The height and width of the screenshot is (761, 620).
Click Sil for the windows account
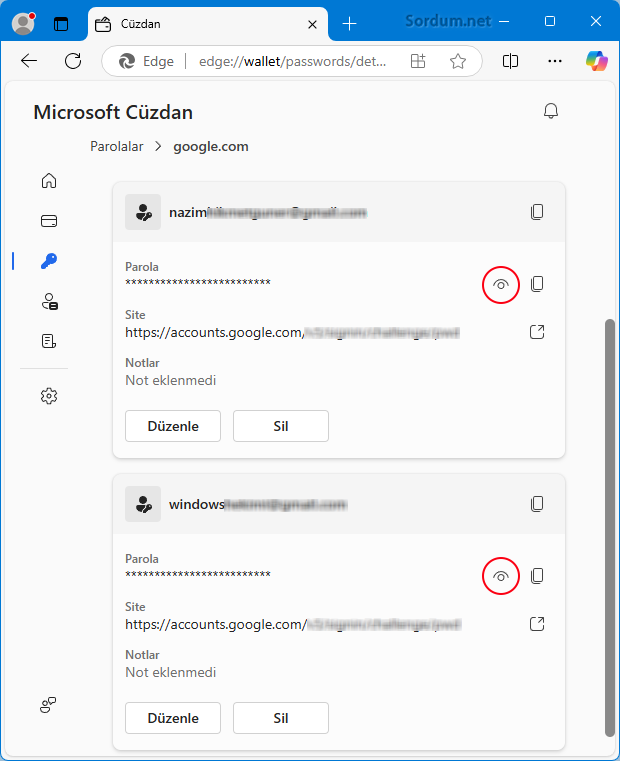(x=281, y=718)
